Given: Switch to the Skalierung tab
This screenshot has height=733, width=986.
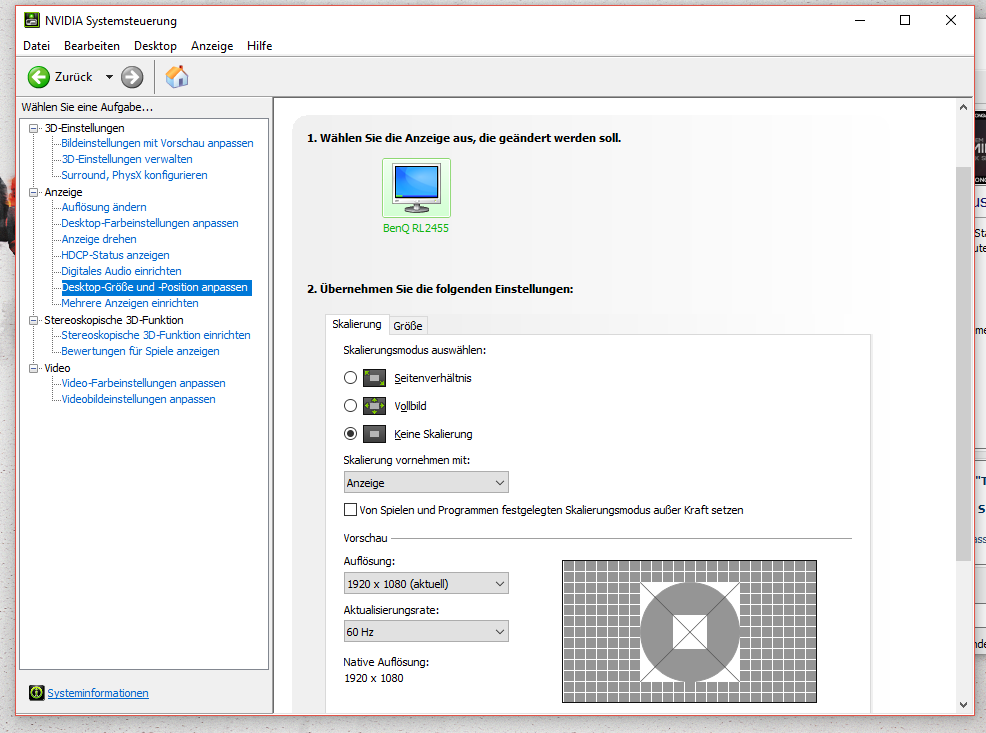Looking at the screenshot, I should click(357, 324).
